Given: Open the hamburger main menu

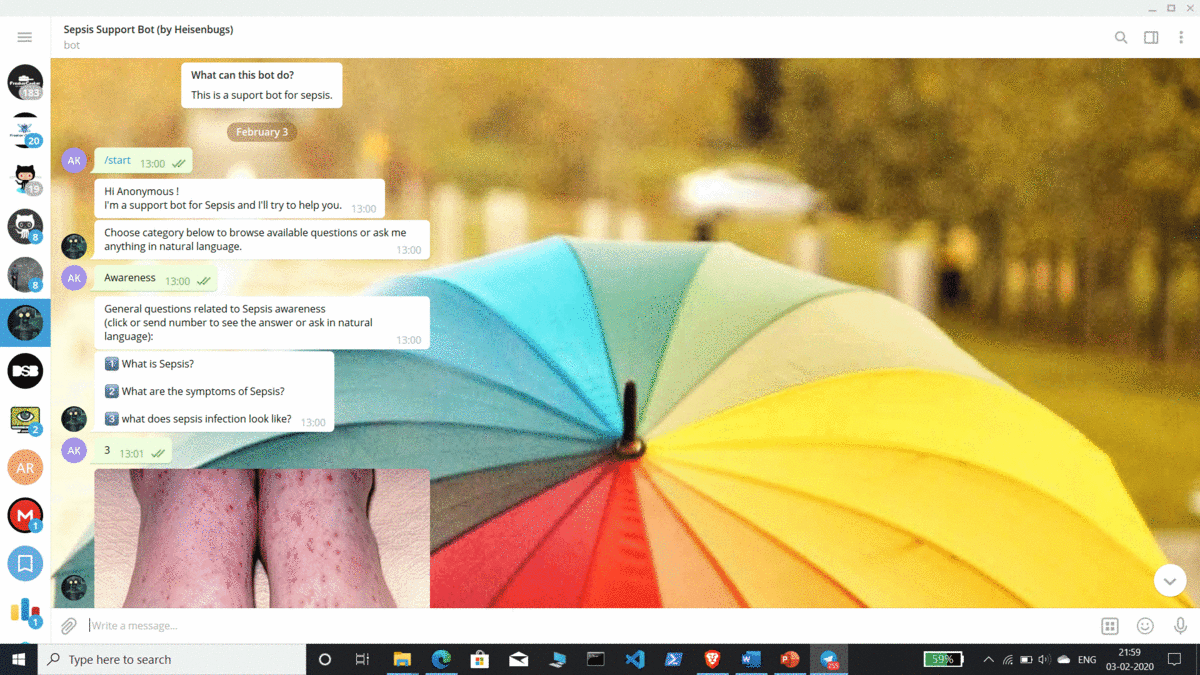Looking at the screenshot, I should coord(25,37).
